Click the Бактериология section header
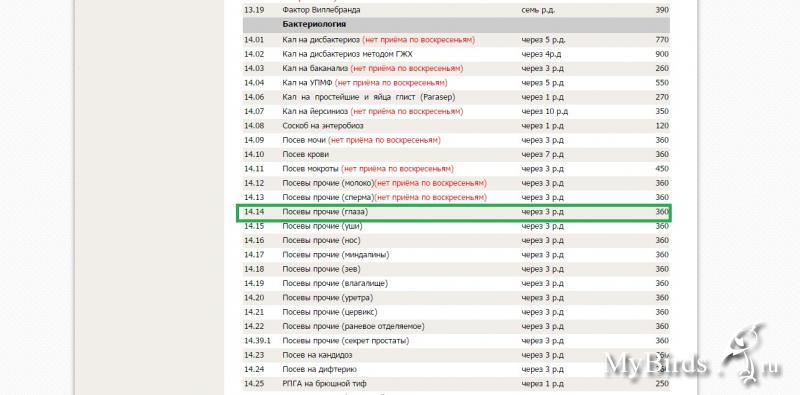 (456, 24)
